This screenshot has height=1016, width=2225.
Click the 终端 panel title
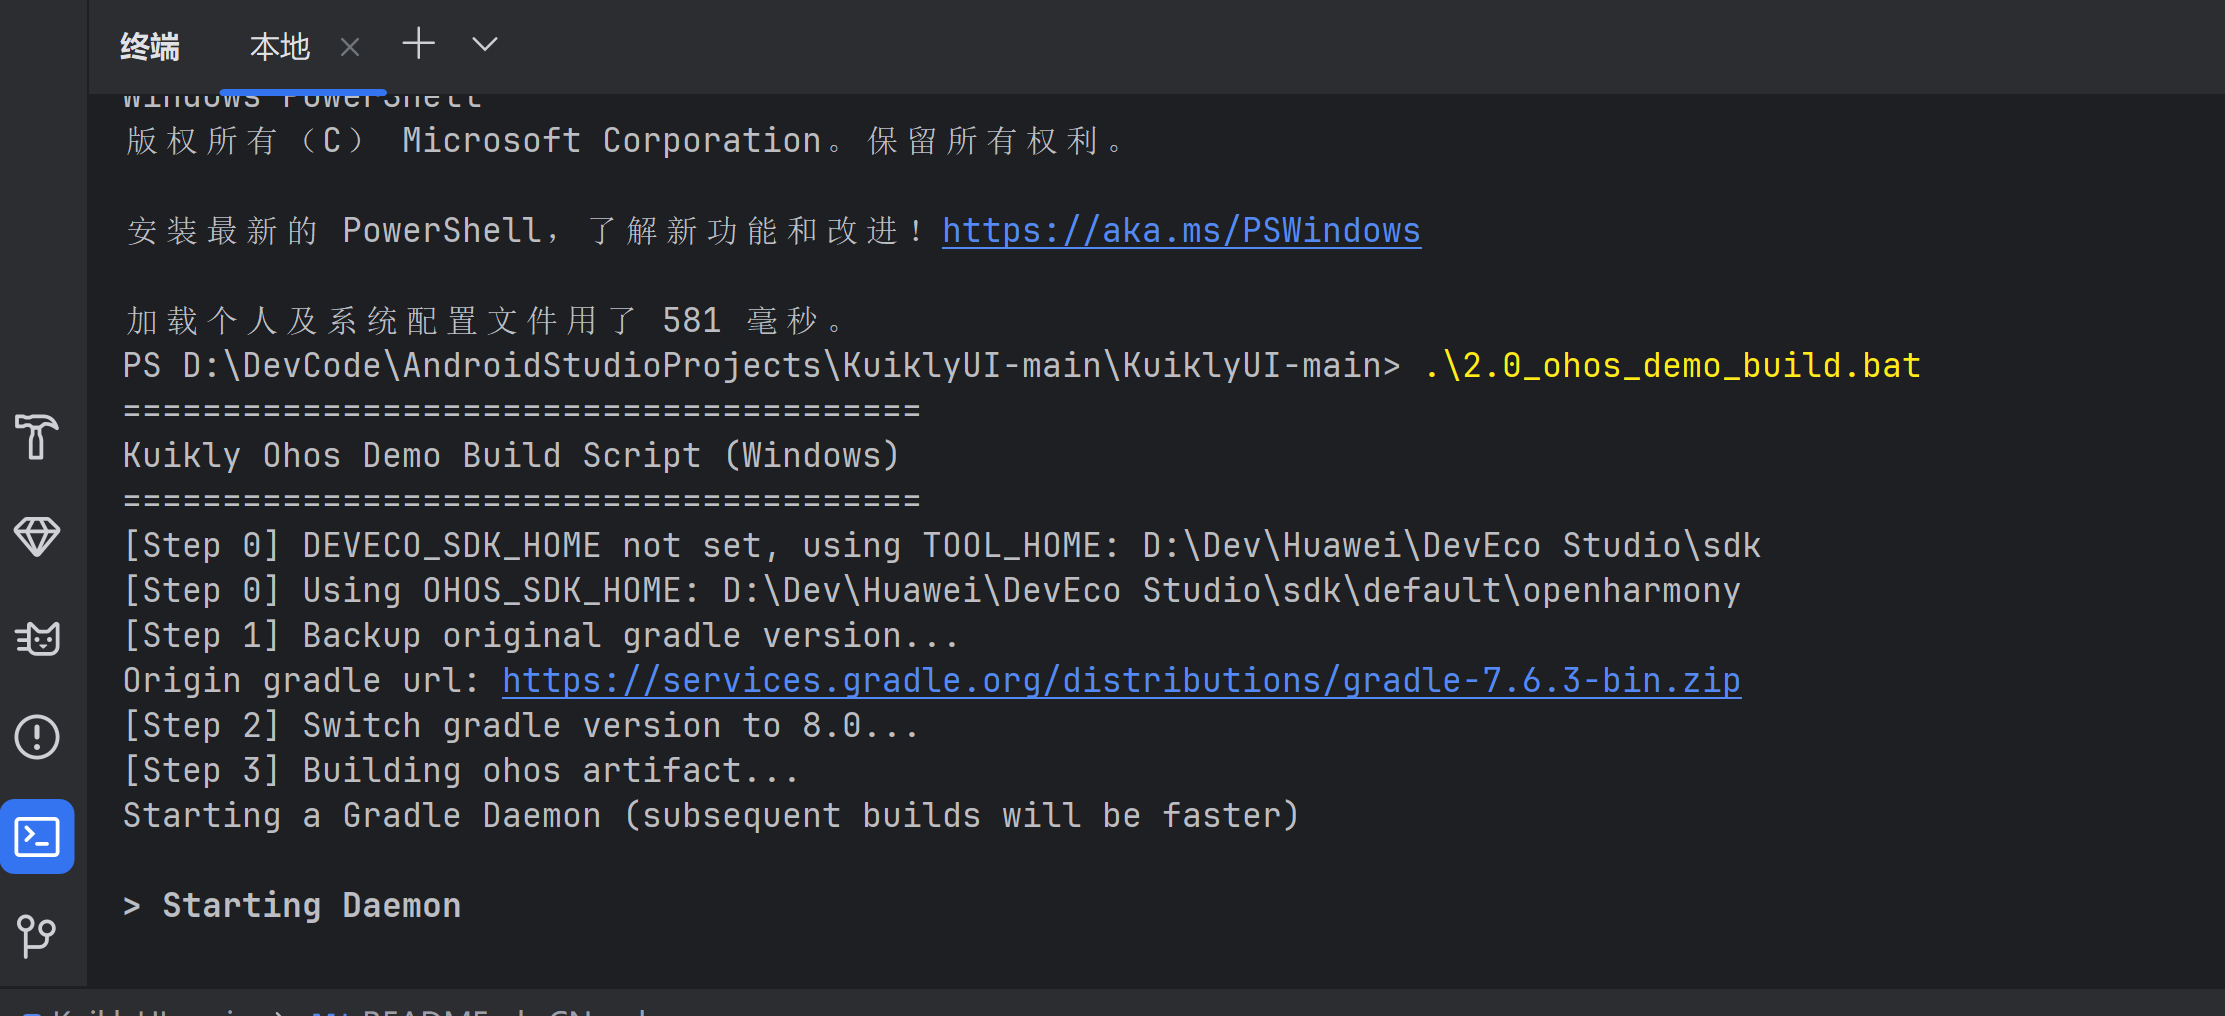(x=150, y=47)
